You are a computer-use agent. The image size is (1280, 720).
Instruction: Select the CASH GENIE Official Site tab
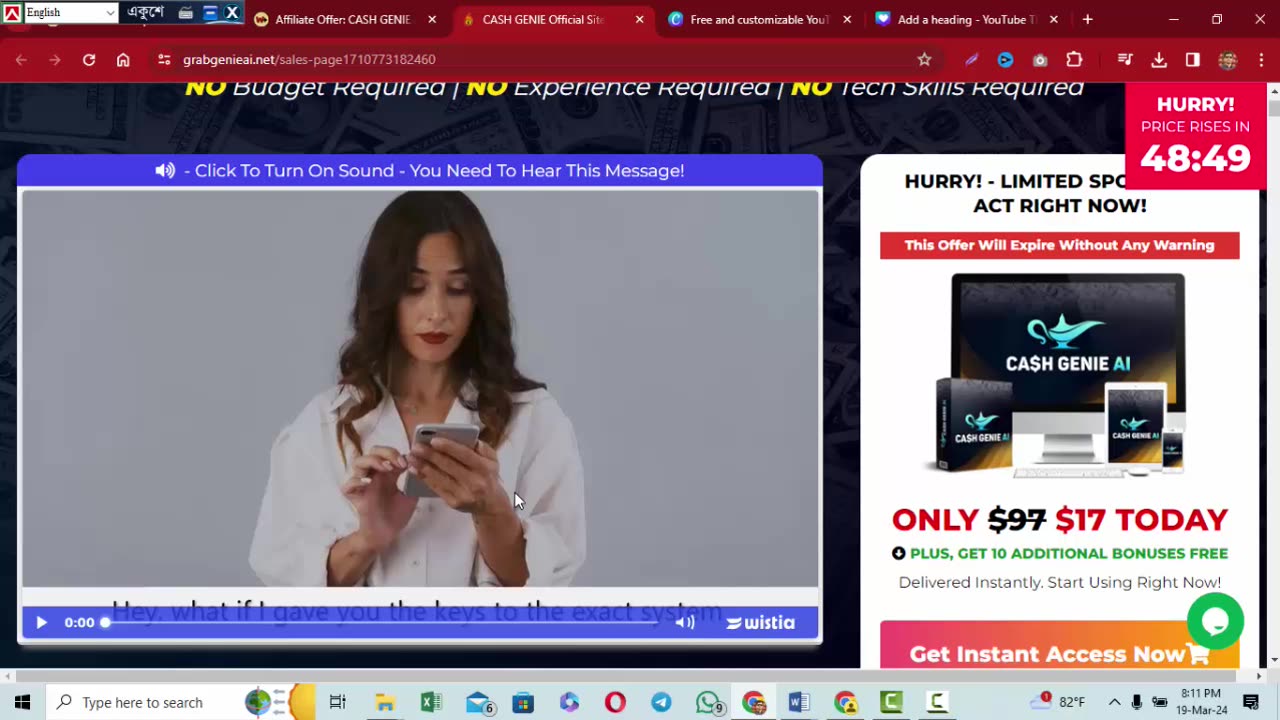click(x=543, y=19)
